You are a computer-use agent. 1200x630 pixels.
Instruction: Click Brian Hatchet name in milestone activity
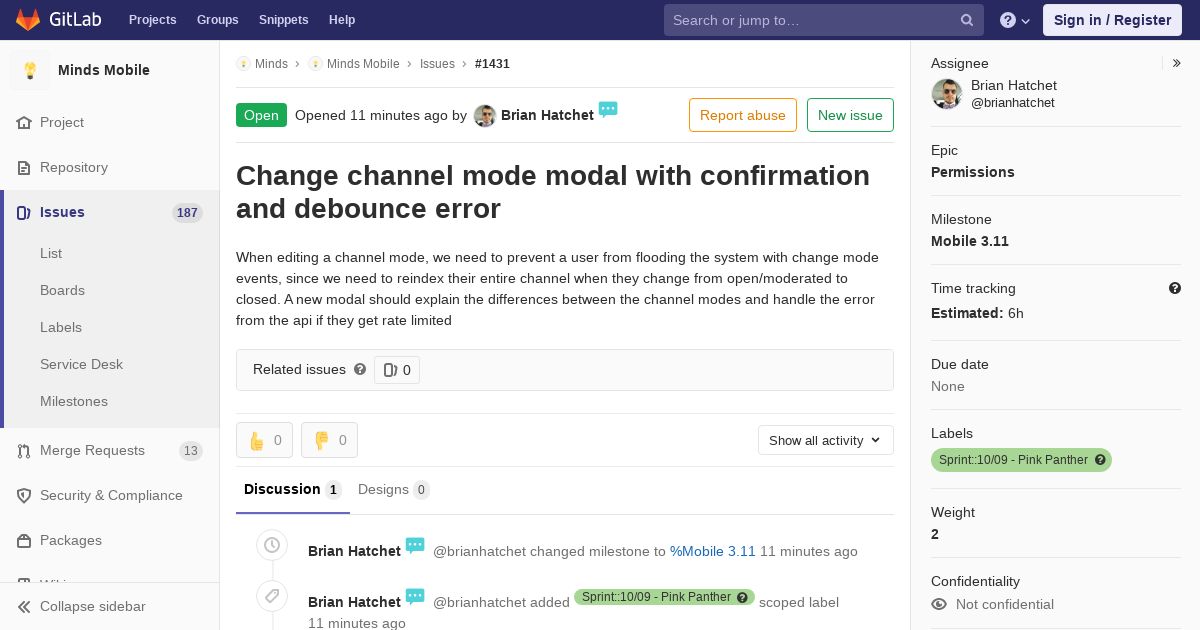(354, 551)
